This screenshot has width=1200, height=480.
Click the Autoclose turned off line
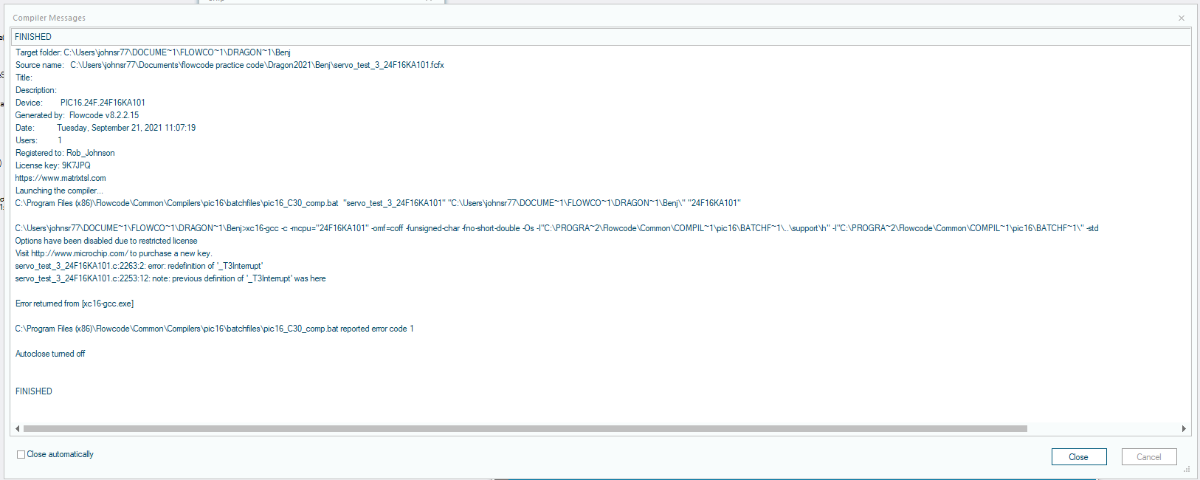[x=51, y=354]
